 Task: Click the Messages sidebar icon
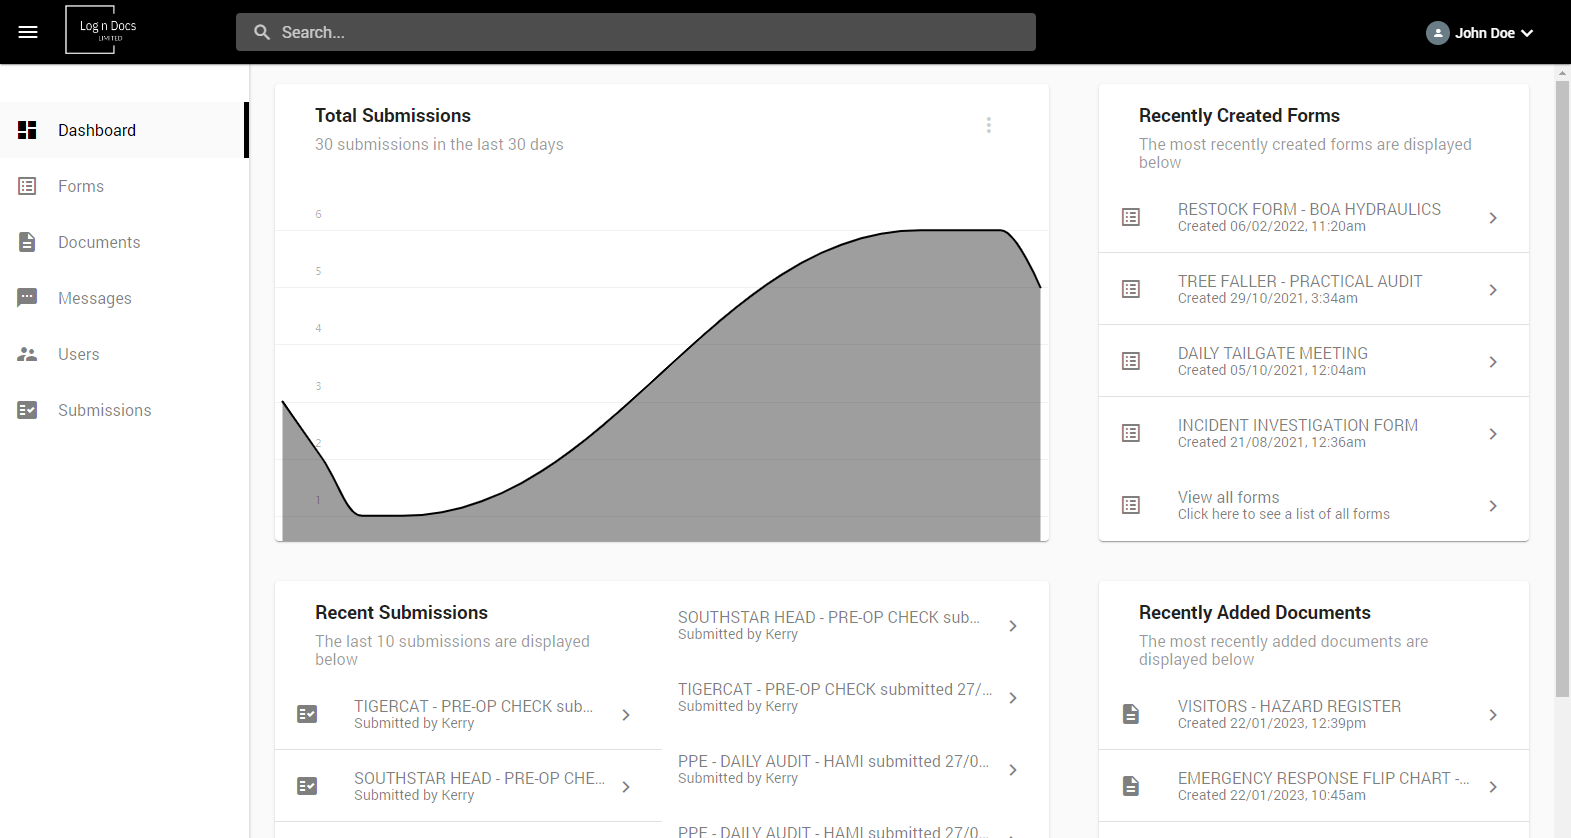[27, 298]
